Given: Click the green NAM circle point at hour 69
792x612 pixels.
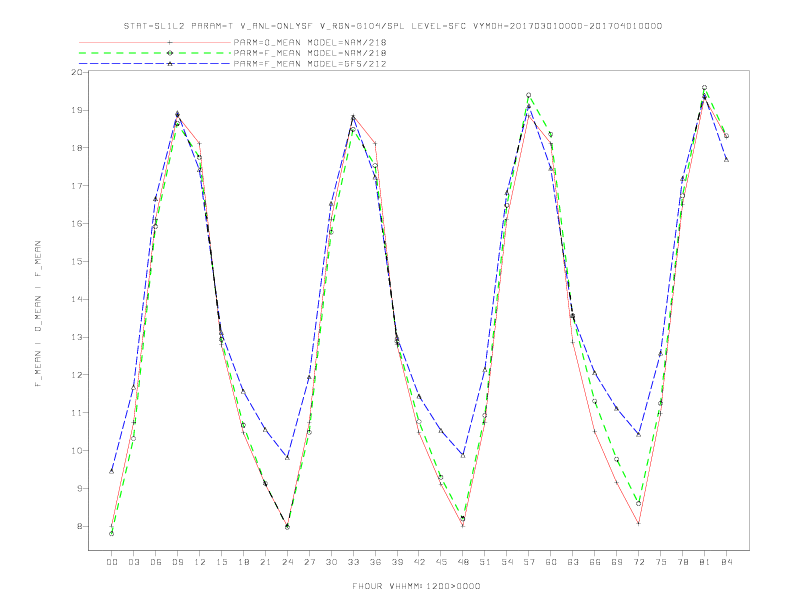Looking at the screenshot, I should click(x=617, y=460).
